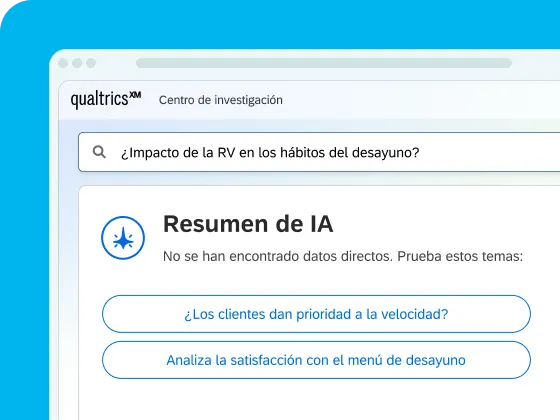The height and width of the screenshot is (420, 560).
Task: Click the AI sparkle summary icon
Action: pos(123,238)
